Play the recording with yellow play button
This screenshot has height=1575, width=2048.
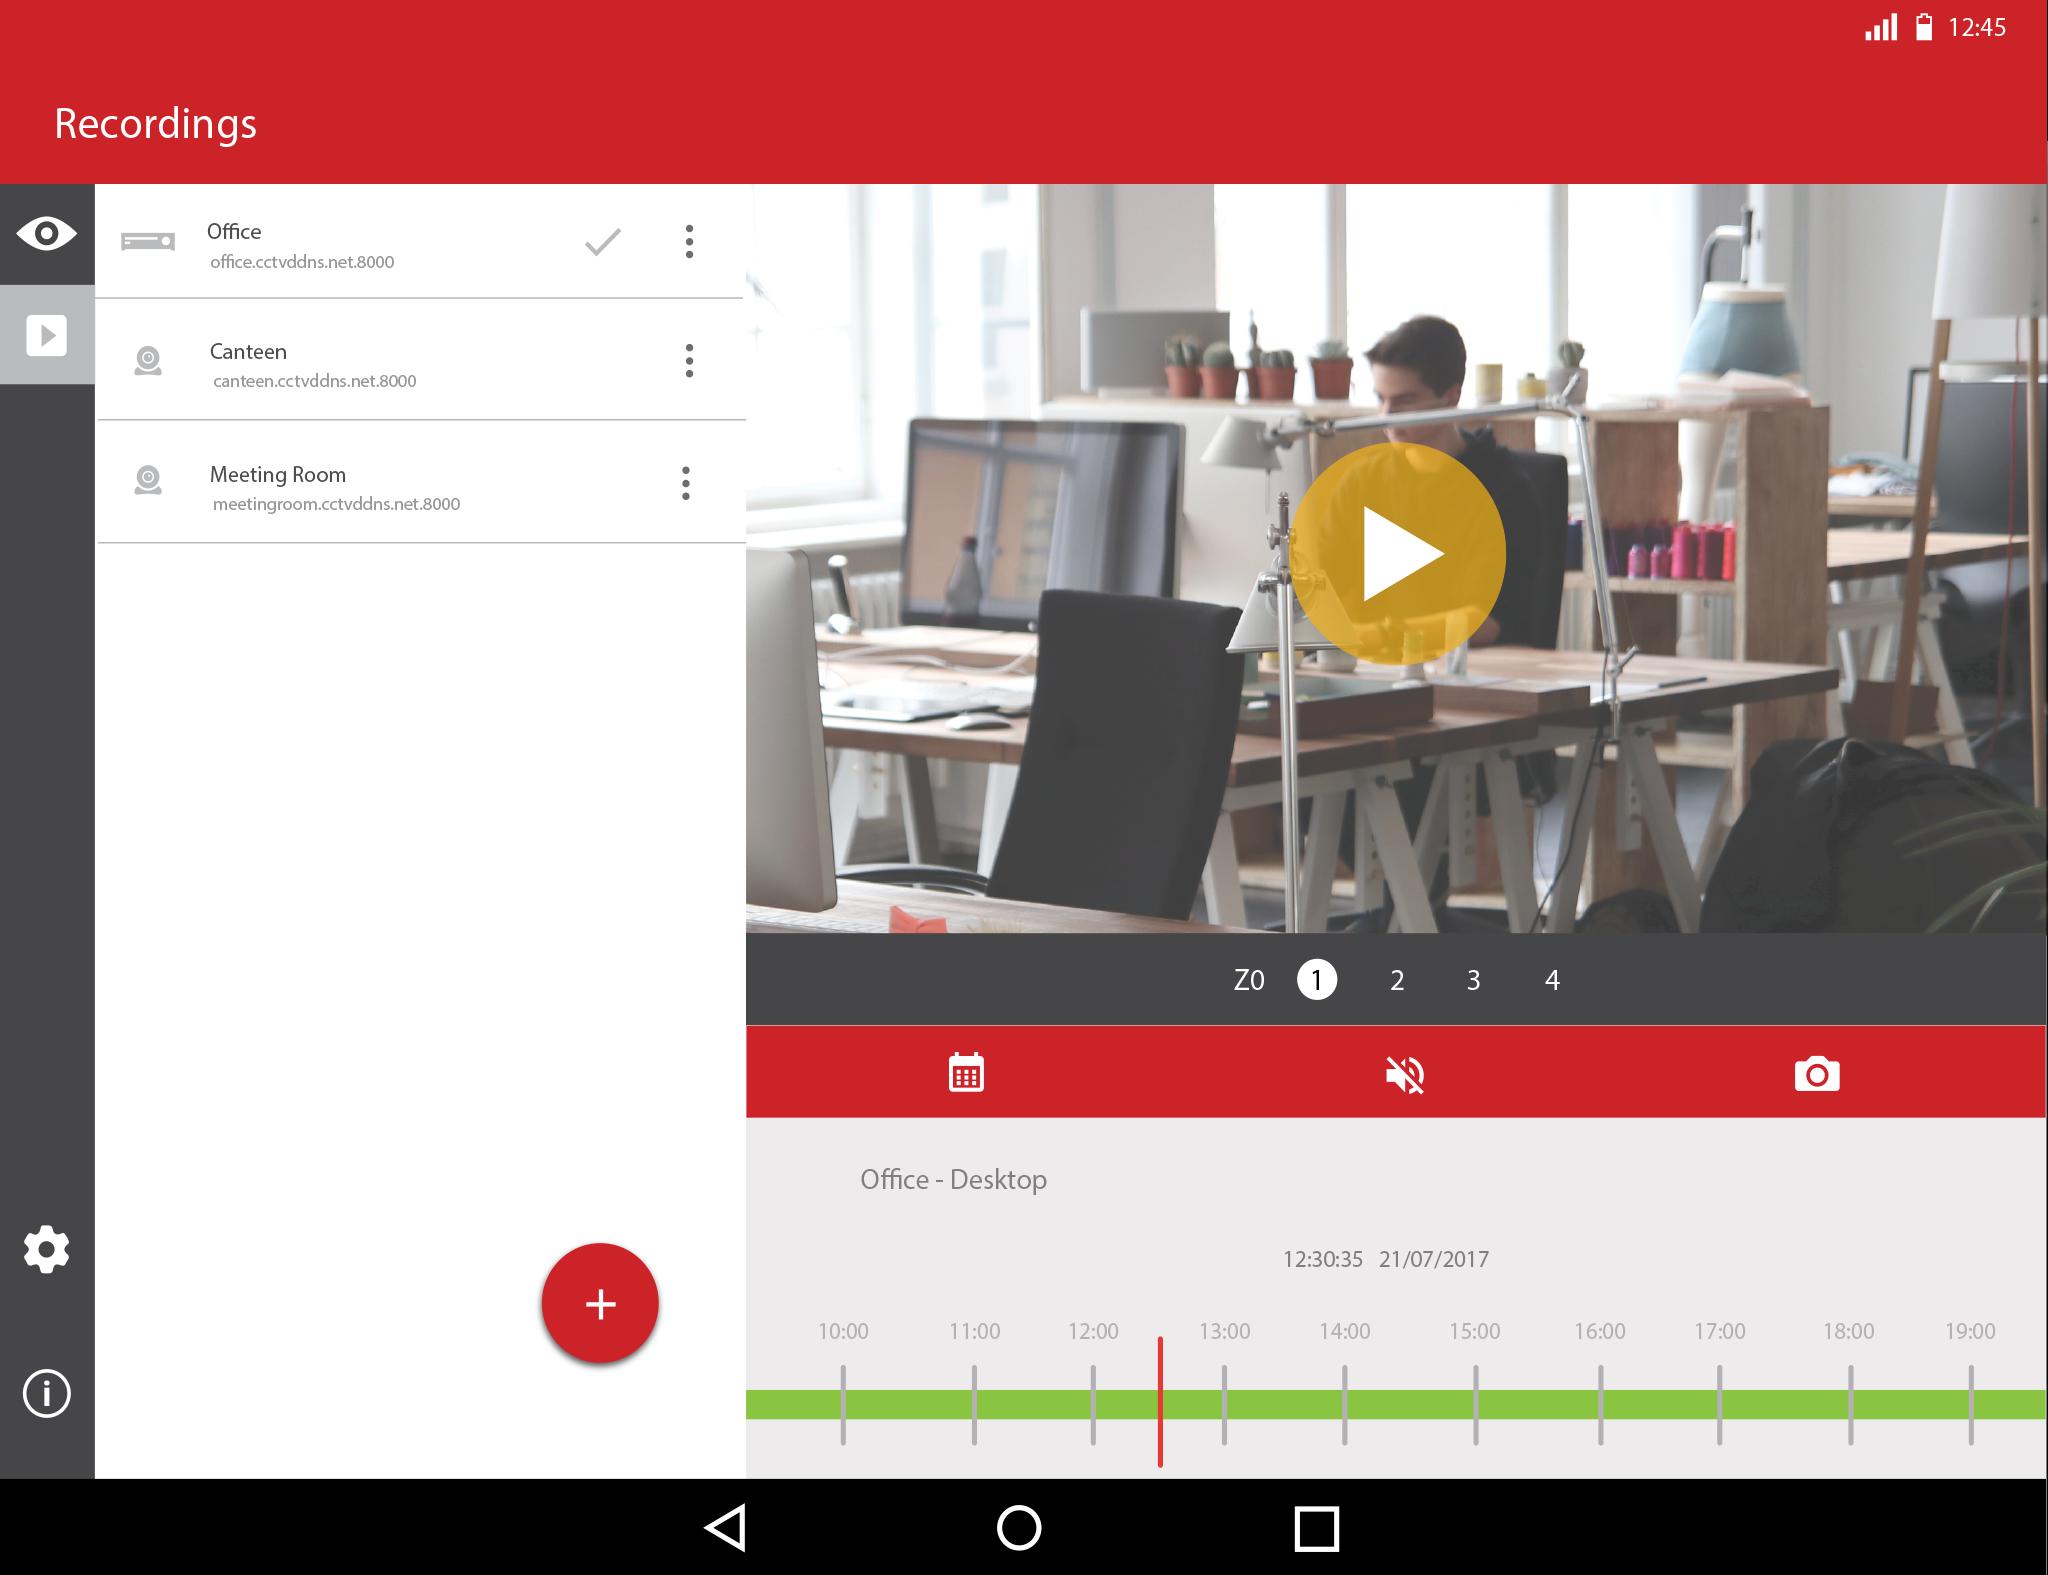click(1397, 553)
